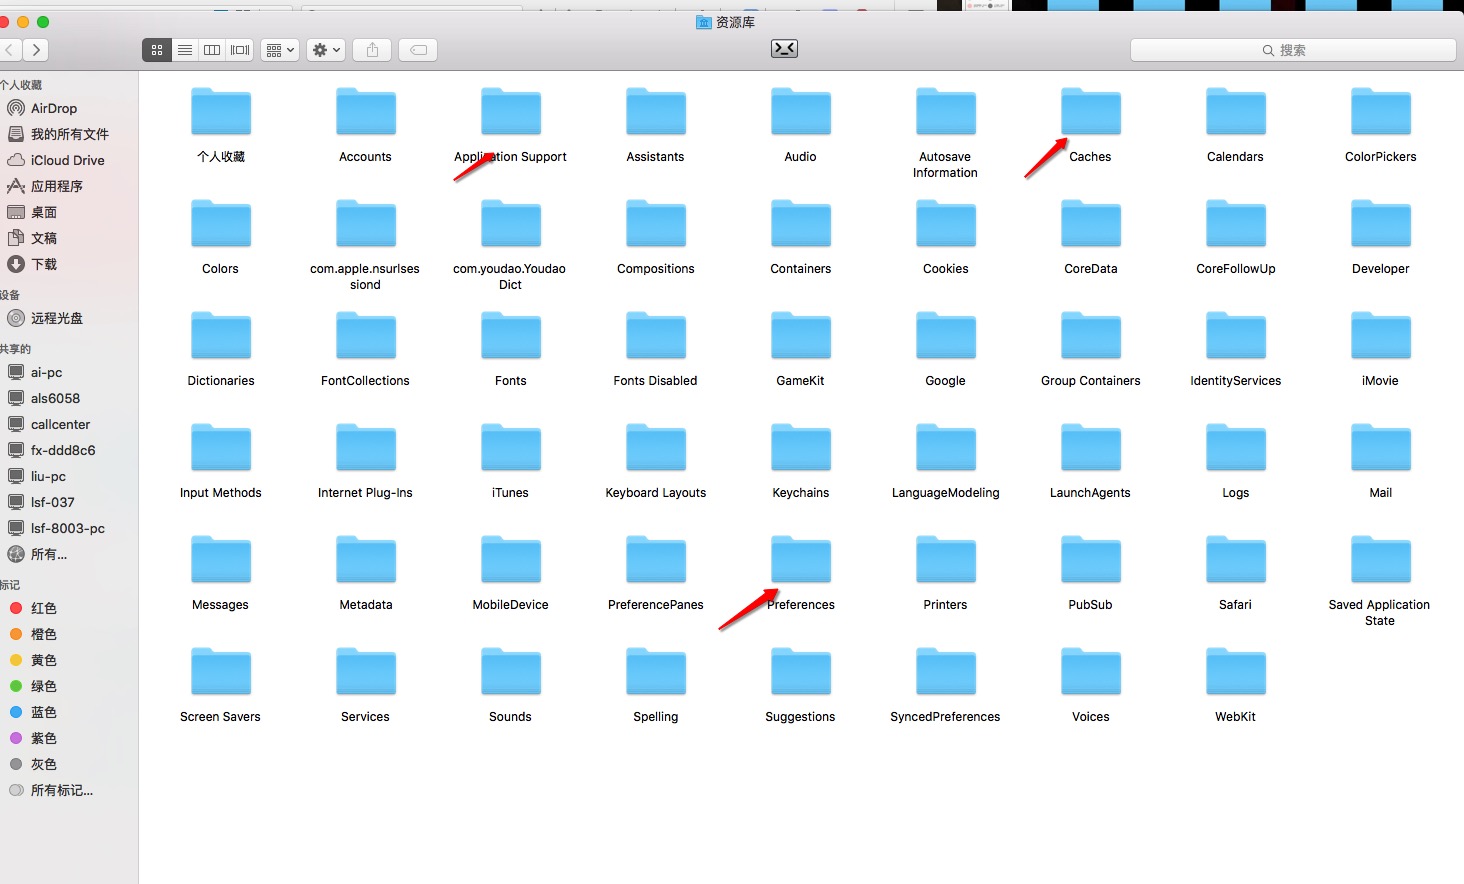Open the Colors folder
The height and width of the screenshot is (884, 1464).
(220, 224)
